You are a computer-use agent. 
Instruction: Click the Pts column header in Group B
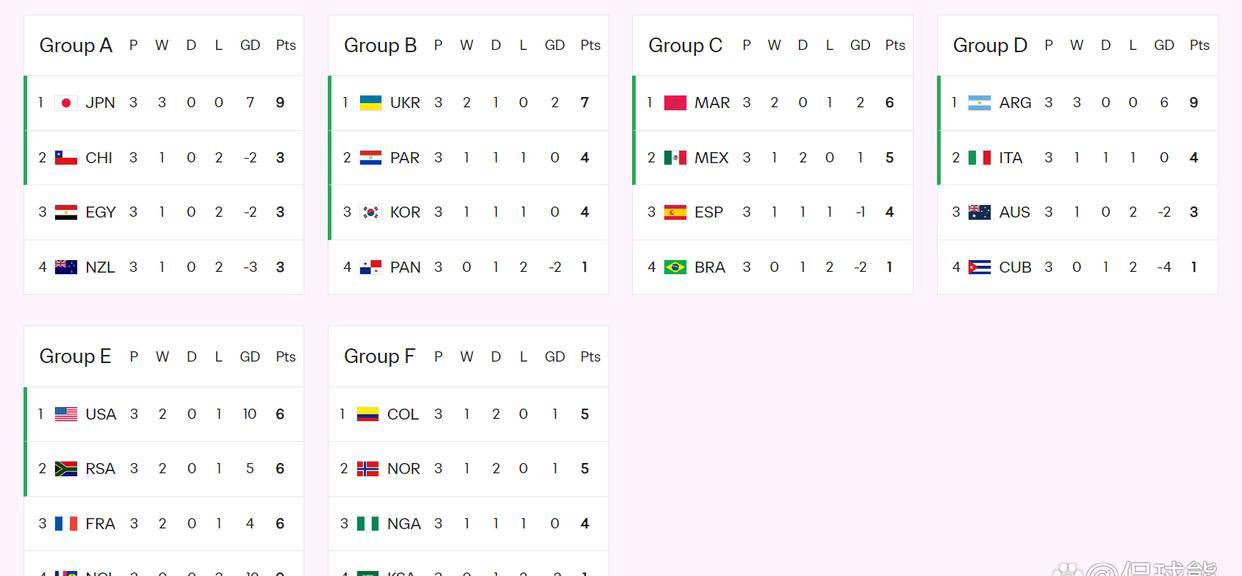pos(590,46)
